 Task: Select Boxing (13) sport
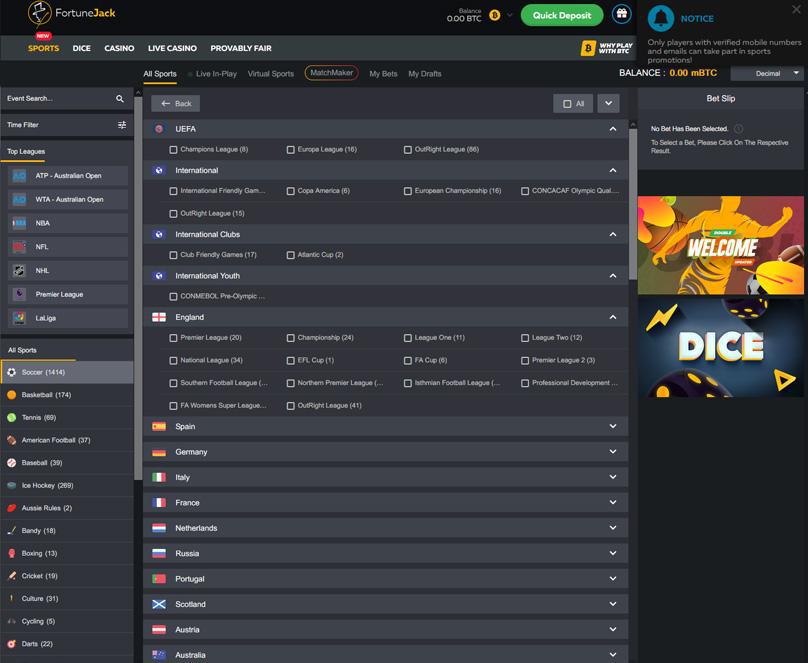pyautogui.click(x=67, y=553)
